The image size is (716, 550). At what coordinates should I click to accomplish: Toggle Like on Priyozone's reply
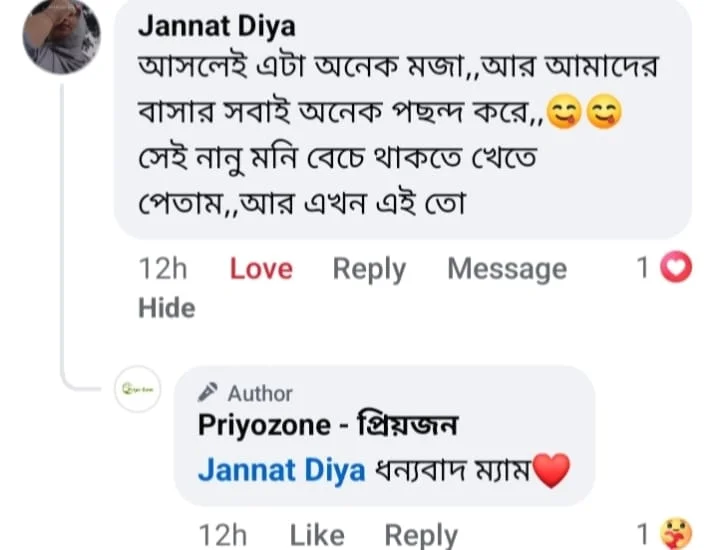click(x=317, y=535)
